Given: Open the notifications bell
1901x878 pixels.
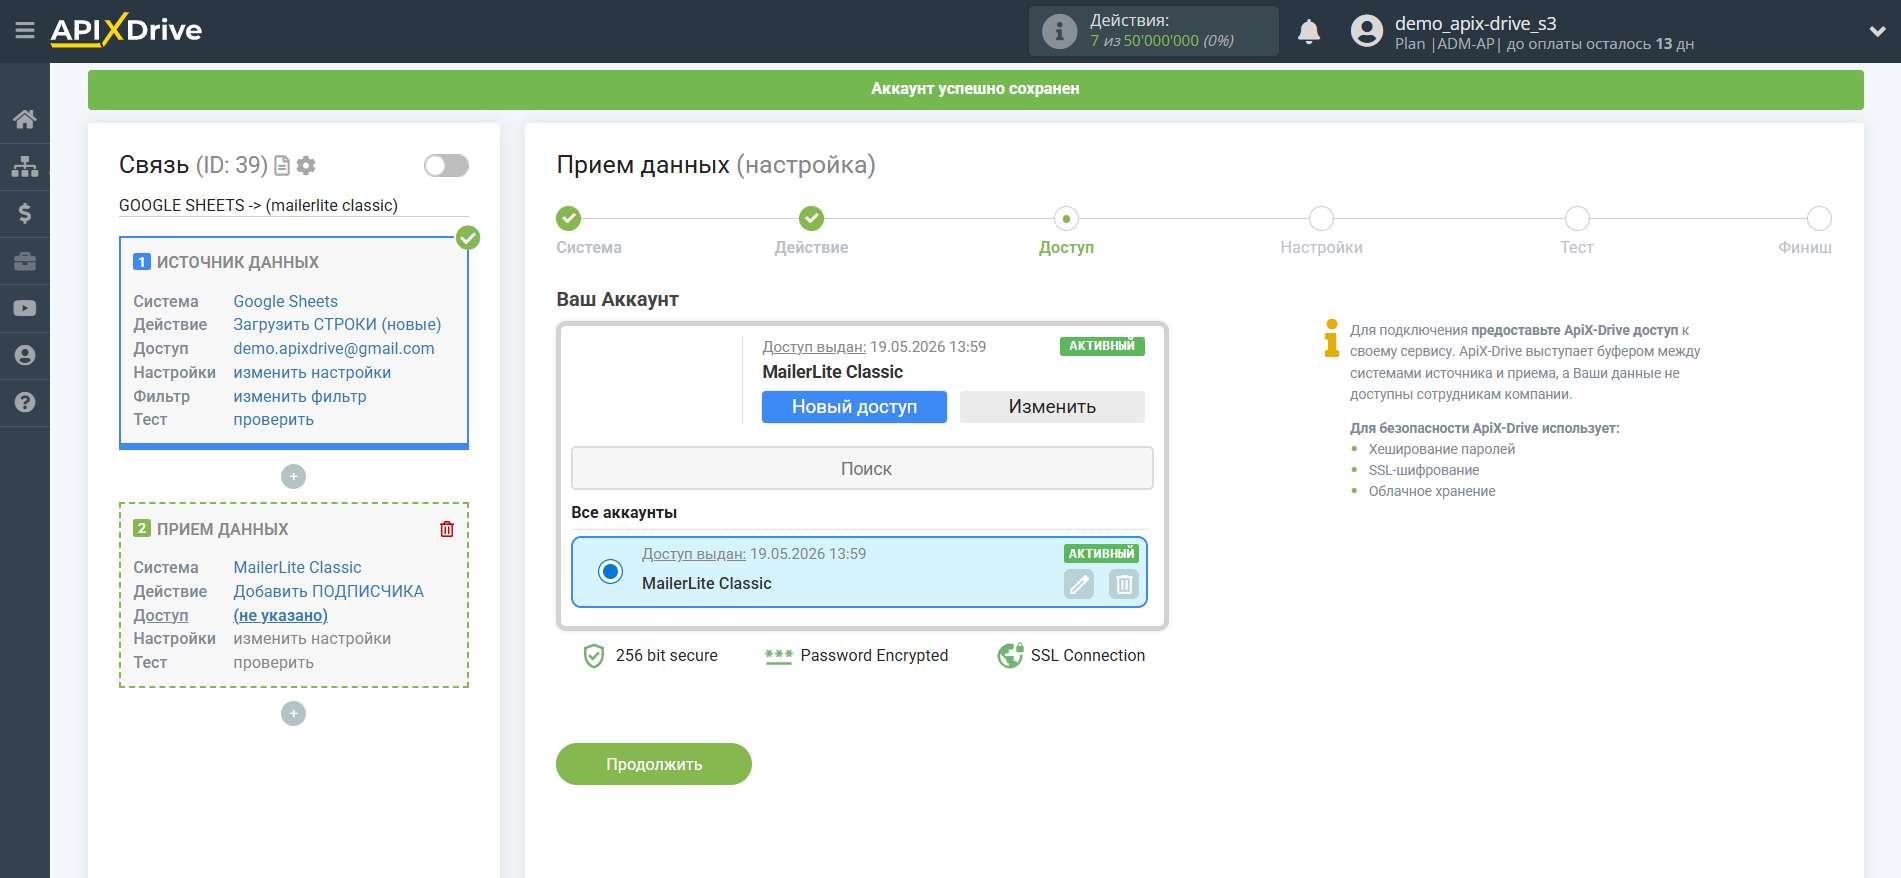Looking at the screenshot, I should 1309,32.
